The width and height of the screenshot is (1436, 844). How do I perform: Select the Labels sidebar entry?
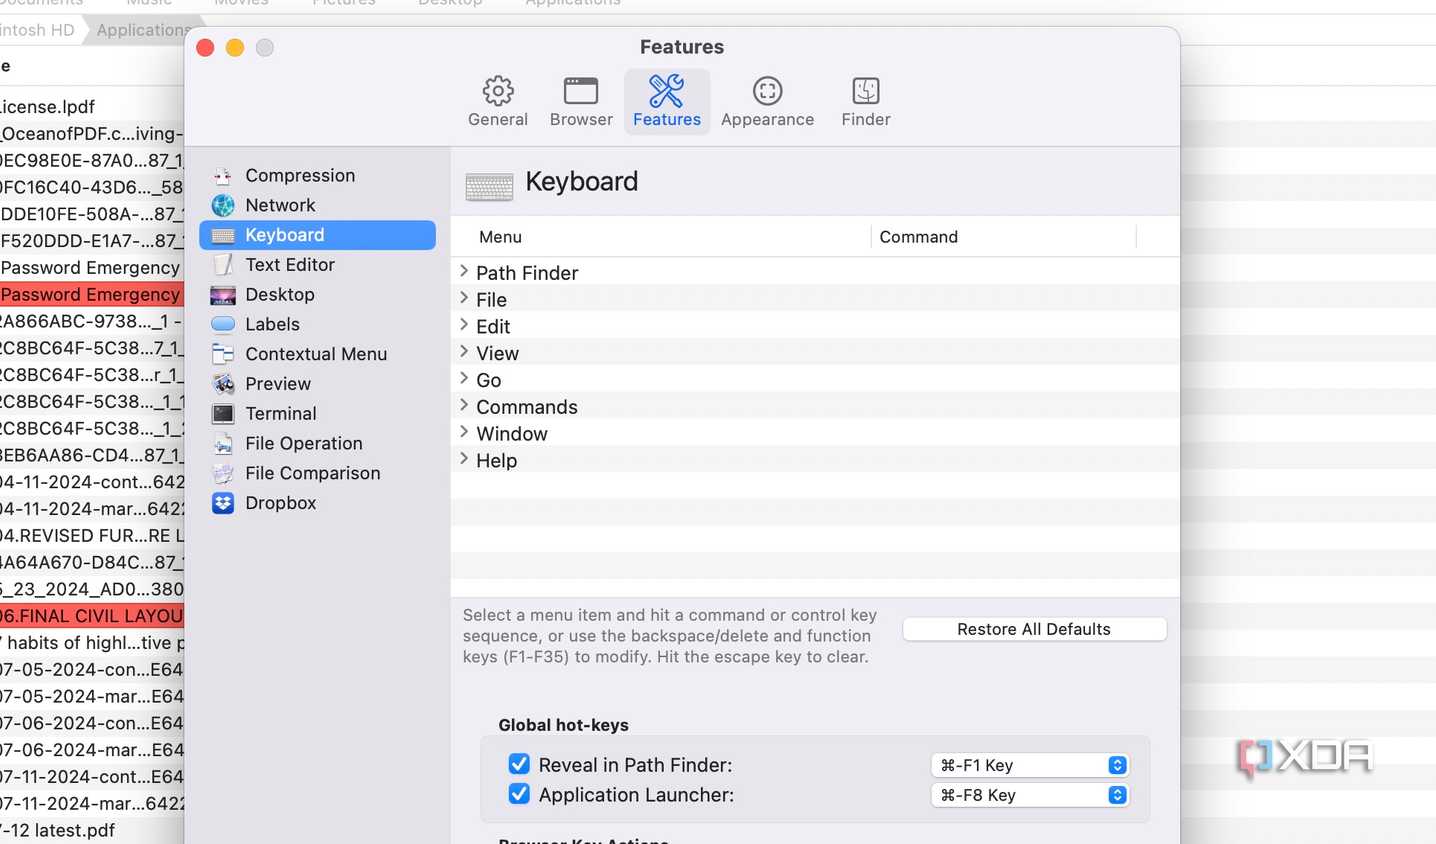(x=317, y=324)
